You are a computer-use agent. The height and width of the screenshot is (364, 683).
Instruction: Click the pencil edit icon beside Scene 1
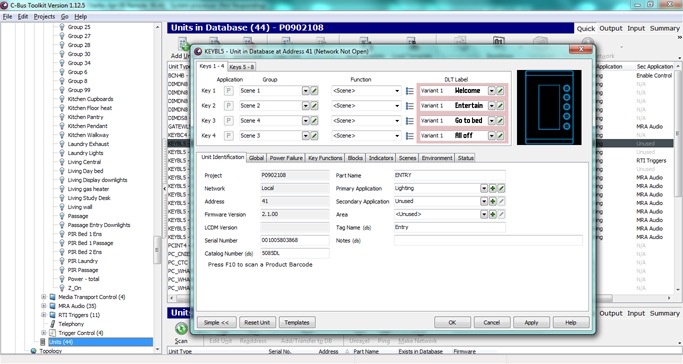point(314,91)
